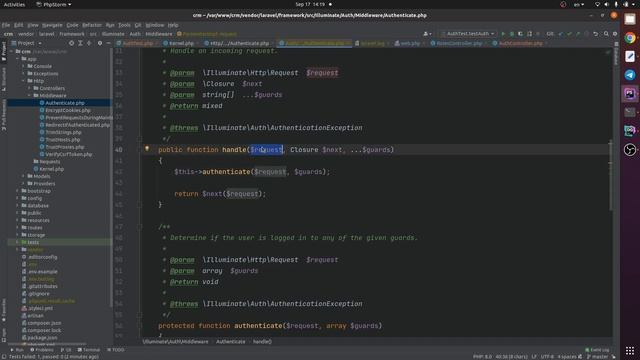
Task: Open the Navigate menu
Action: click(x=52, y=25)
